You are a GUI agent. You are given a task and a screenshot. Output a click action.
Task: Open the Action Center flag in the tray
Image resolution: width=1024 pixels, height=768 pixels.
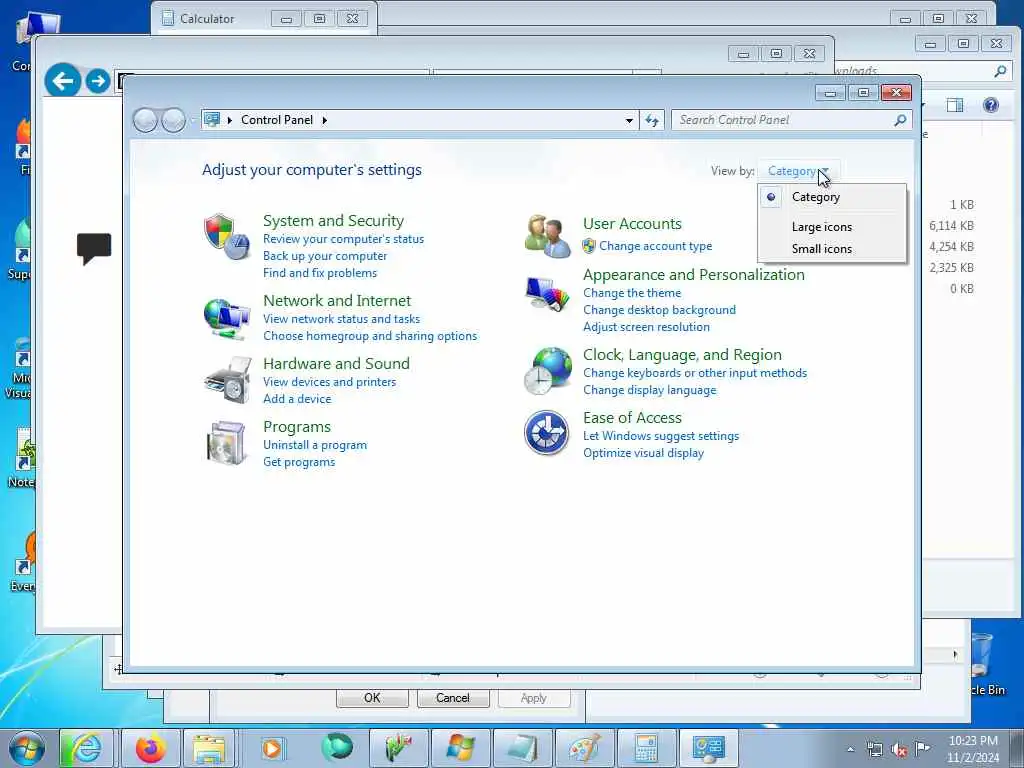coord(922,748)
